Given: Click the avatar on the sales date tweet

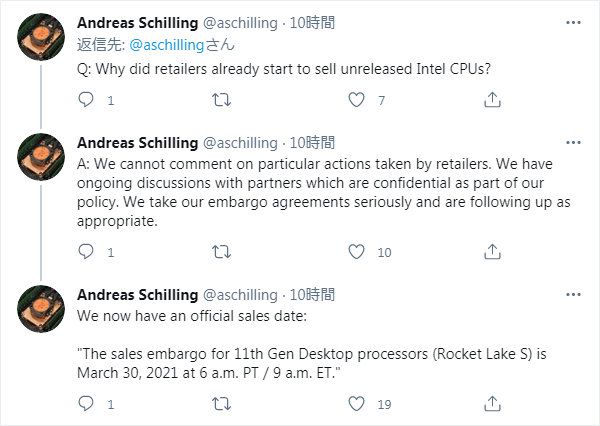Looking at the screenshot, I should tap(41, 307).
